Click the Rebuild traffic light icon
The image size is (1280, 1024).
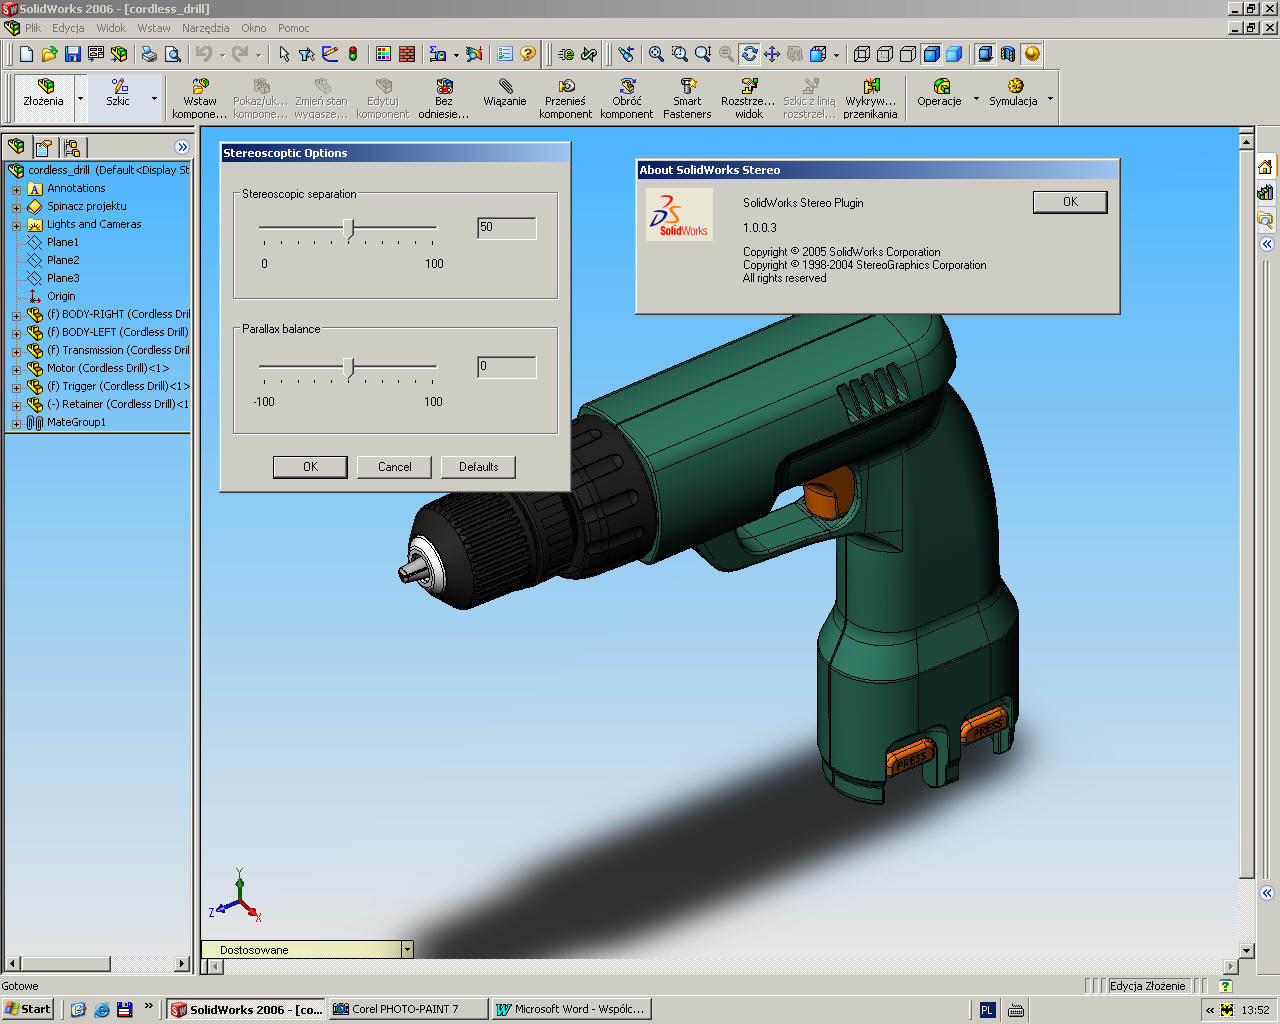pos(353,54)
